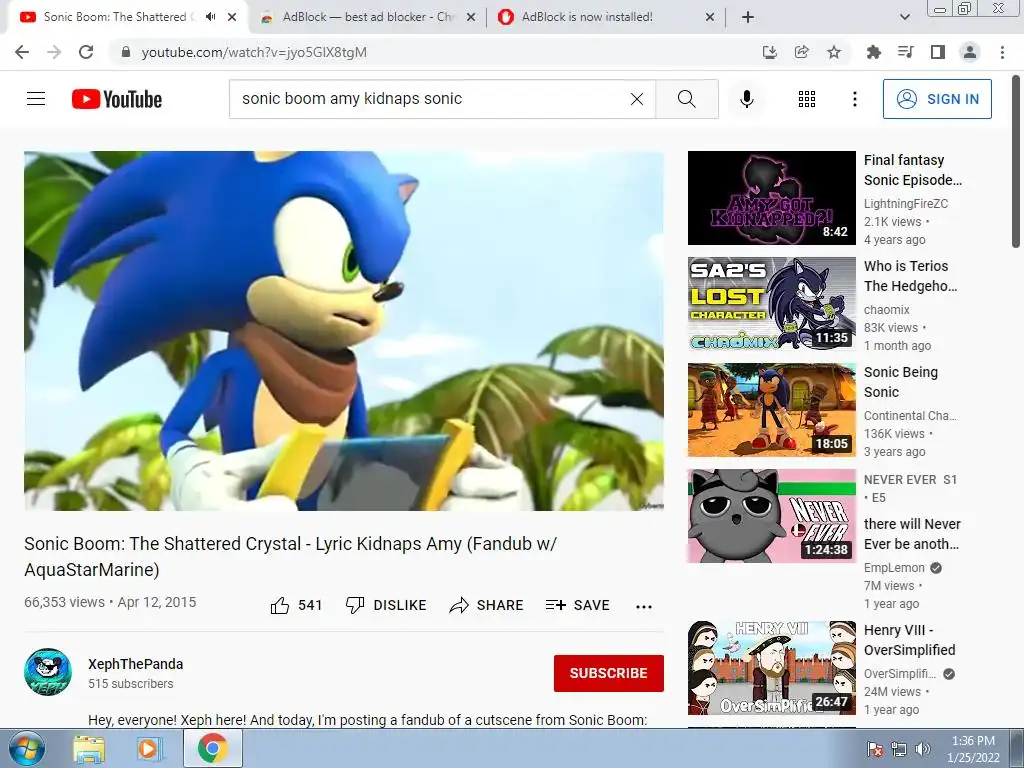Open more actions ellipsis below video
Image resolution: width=1024 pixels, height=768 pixels.
click(x=644, y=606)
